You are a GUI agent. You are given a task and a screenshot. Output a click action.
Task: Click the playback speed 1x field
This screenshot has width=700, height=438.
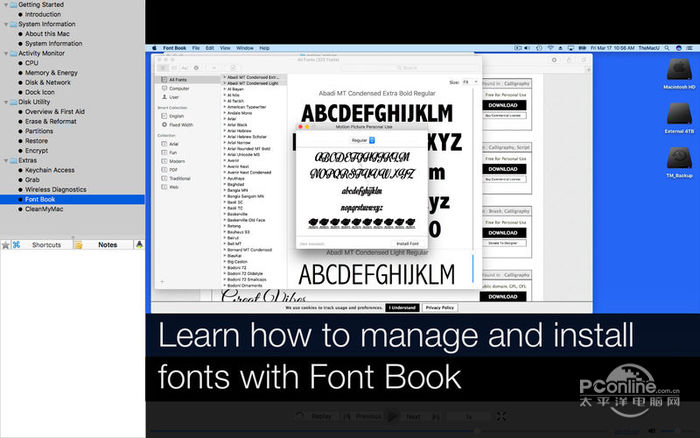pos(469,417)
